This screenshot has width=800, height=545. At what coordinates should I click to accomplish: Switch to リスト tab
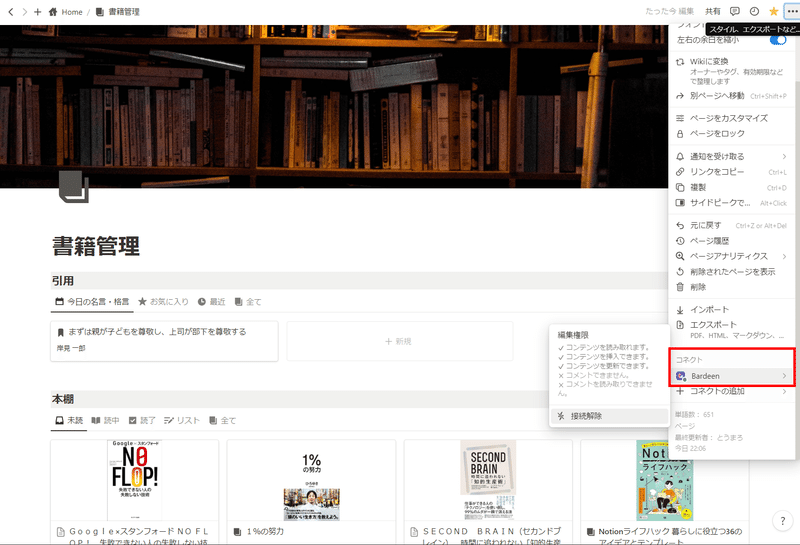(182, 420)
